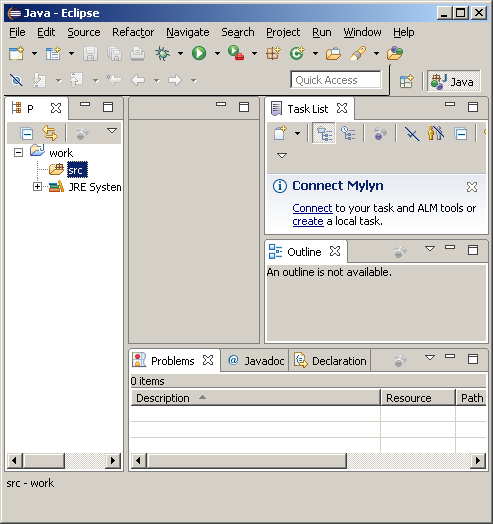Click the Quick Access search field

[x=336, y=80]
